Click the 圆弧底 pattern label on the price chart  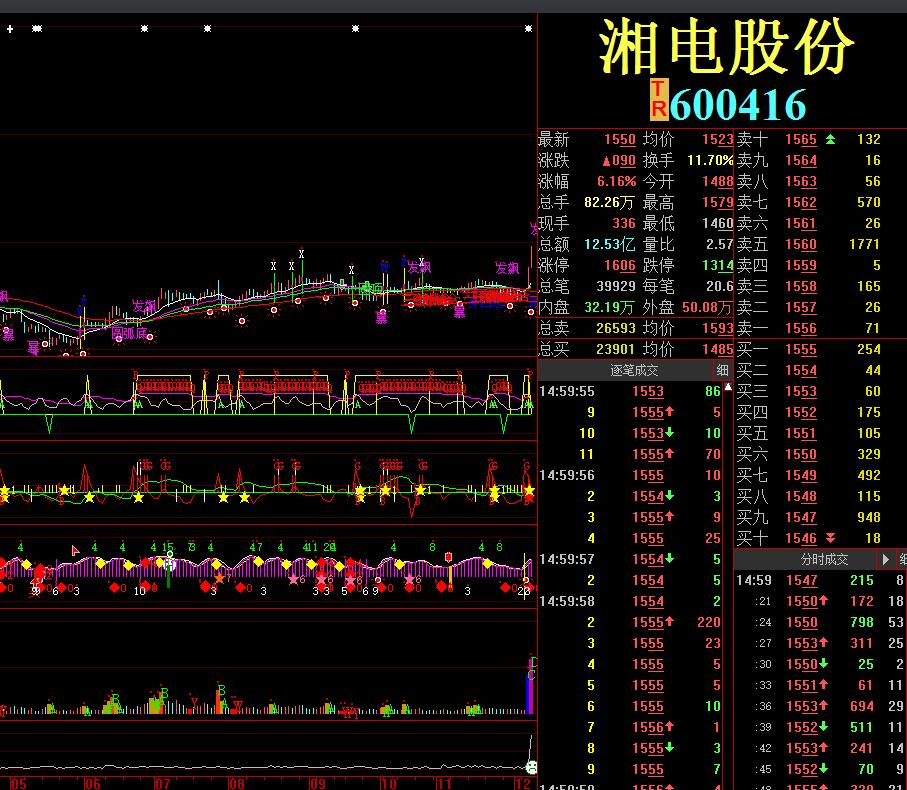[x=129, y=333]
